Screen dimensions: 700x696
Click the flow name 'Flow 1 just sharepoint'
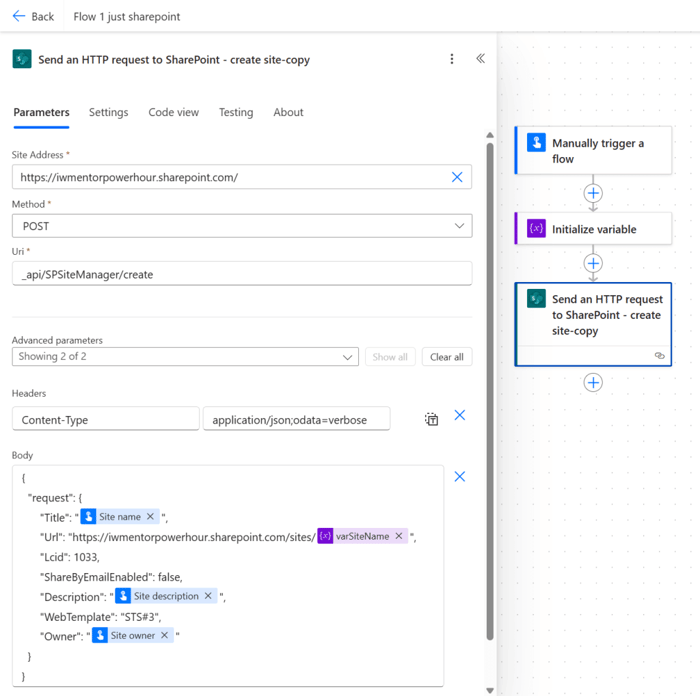click(x=127, y=17)
